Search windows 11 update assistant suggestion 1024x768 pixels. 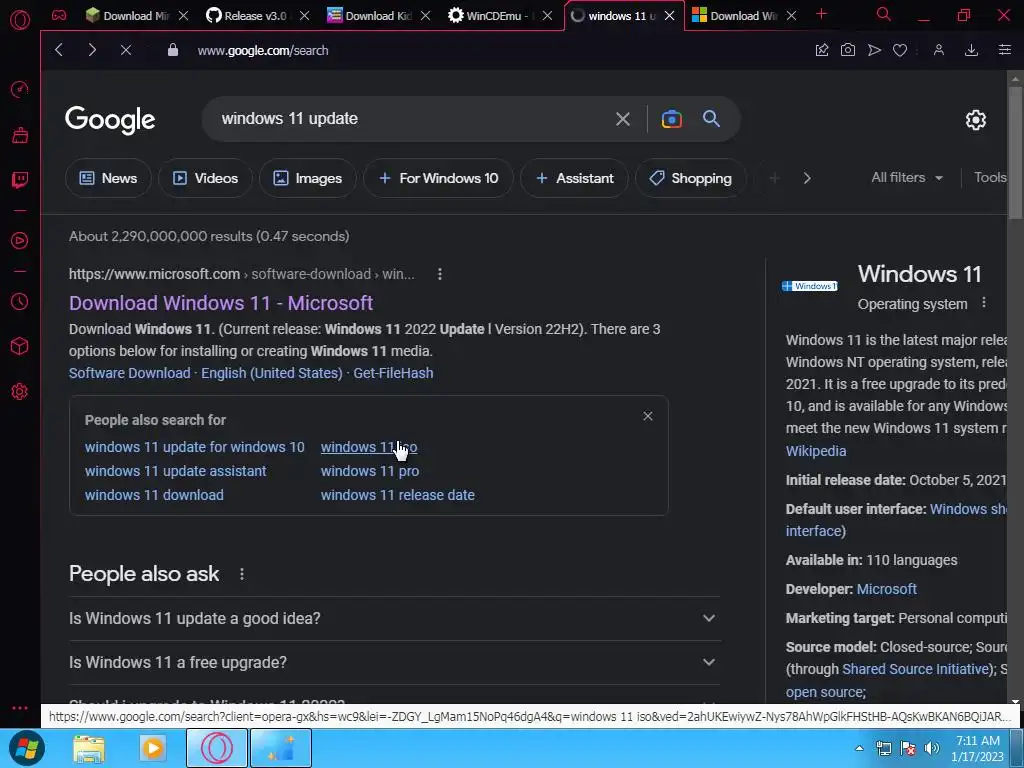176,471
